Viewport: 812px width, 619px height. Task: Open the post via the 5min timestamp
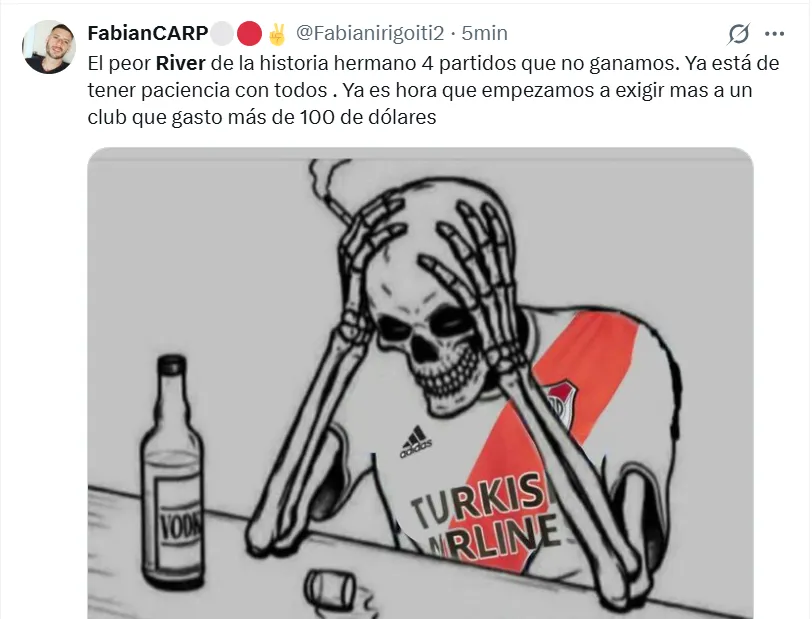tap(485, 34)
